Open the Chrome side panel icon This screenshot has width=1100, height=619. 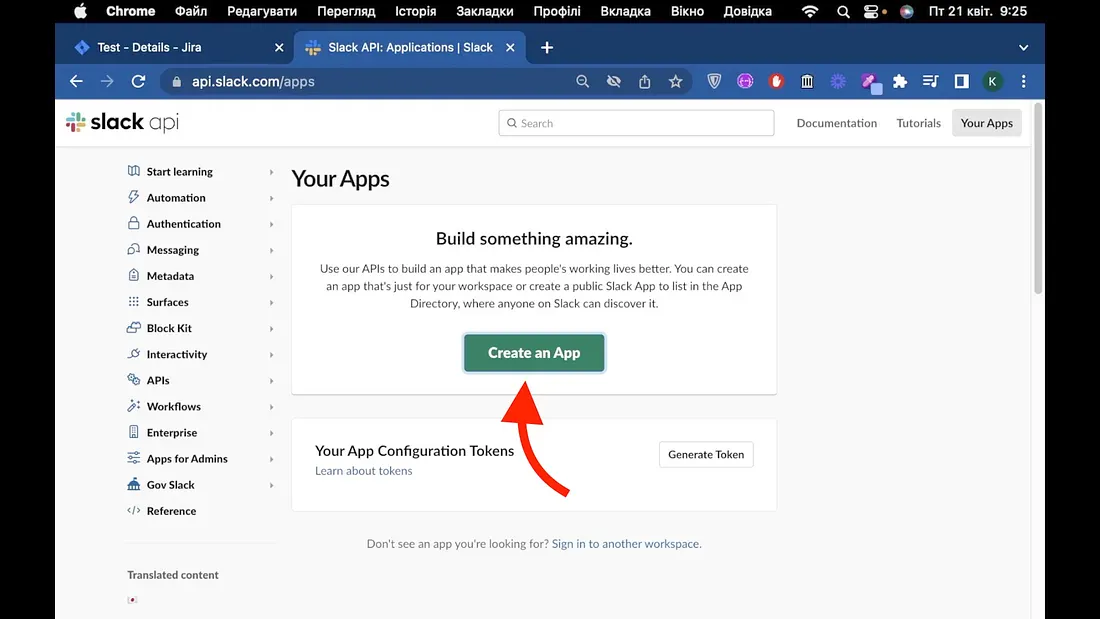962,81
